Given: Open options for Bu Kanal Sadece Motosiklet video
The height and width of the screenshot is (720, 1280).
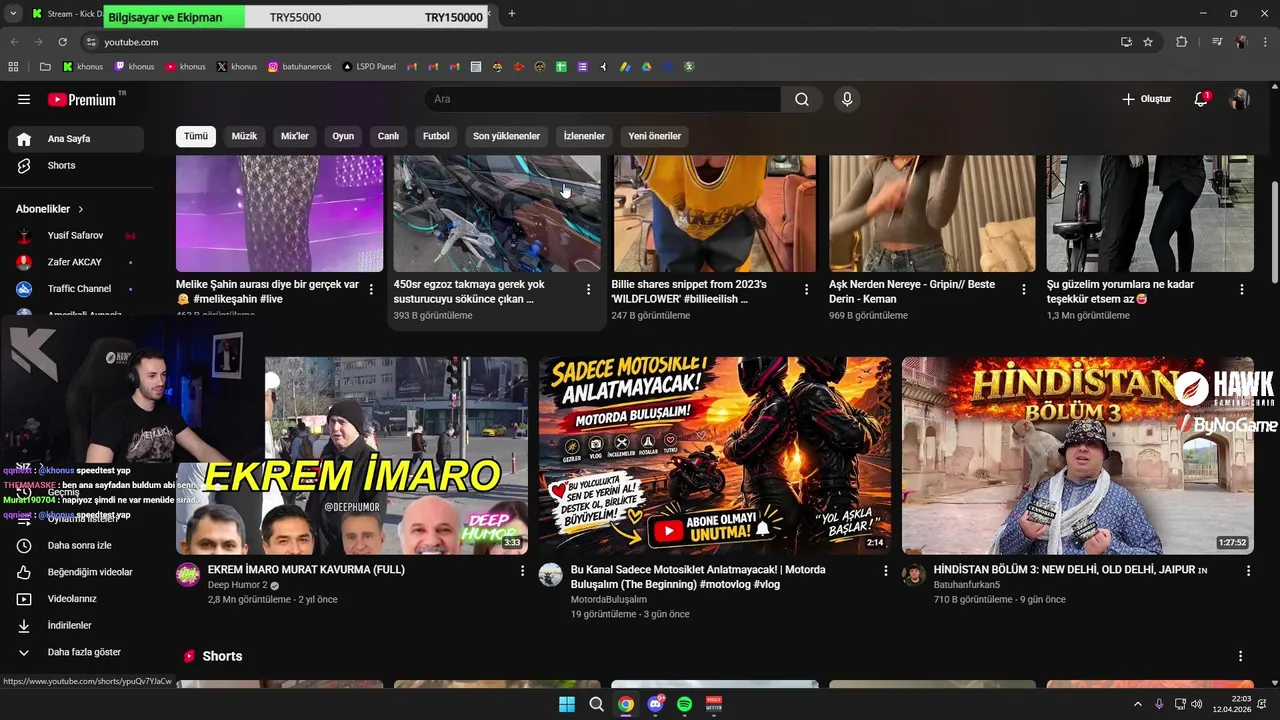Looking at the screenshot, I should (884, 570).
